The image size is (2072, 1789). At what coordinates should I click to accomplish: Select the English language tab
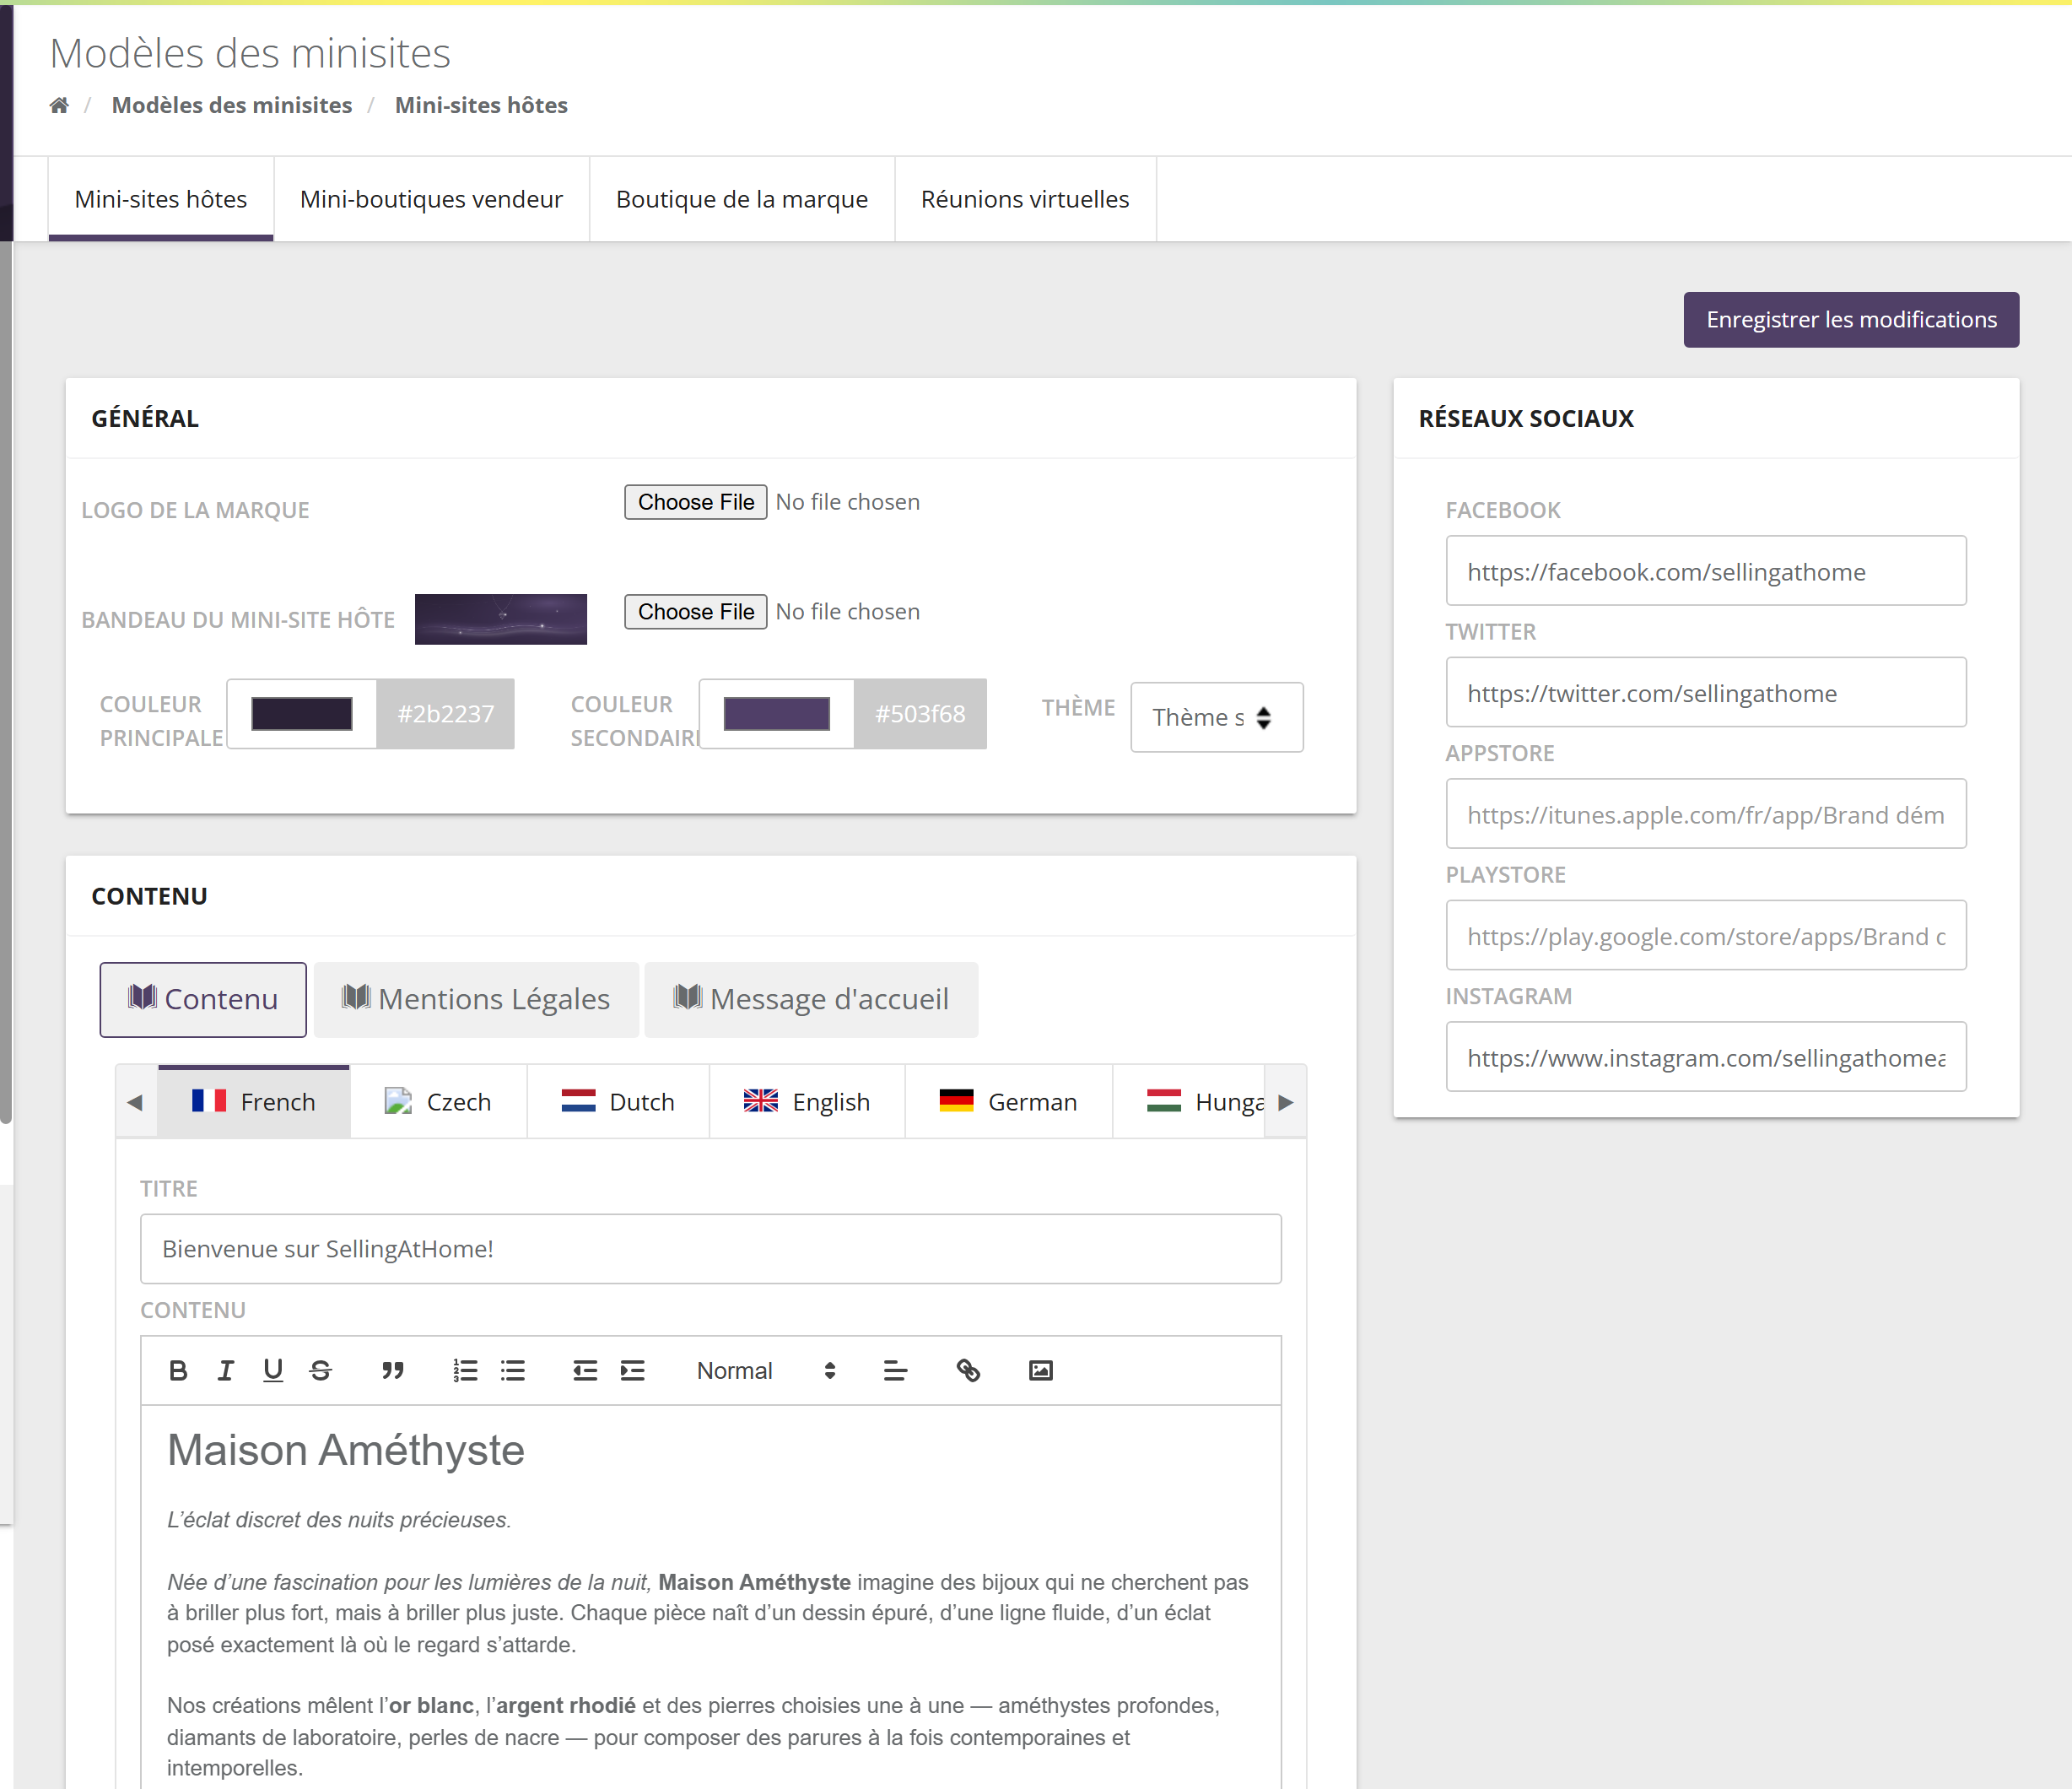[807, 1101]
